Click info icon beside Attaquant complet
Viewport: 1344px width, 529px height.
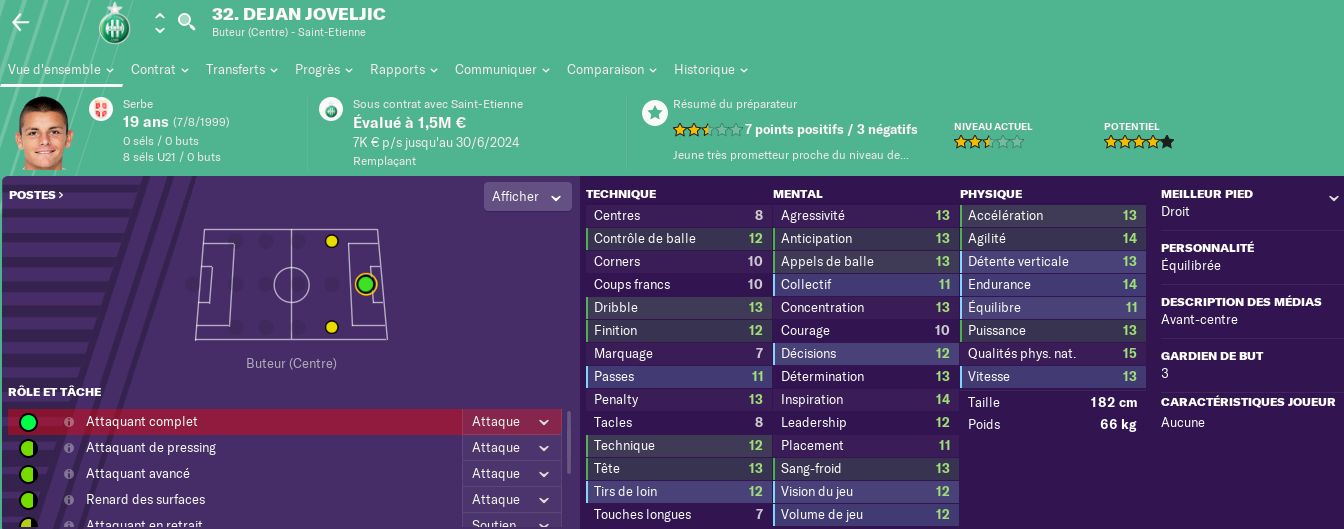point(69,422)
